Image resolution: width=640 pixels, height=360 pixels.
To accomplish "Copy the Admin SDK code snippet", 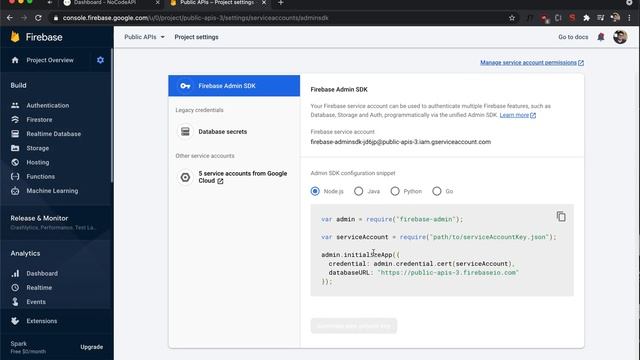I will click(561, 216).
